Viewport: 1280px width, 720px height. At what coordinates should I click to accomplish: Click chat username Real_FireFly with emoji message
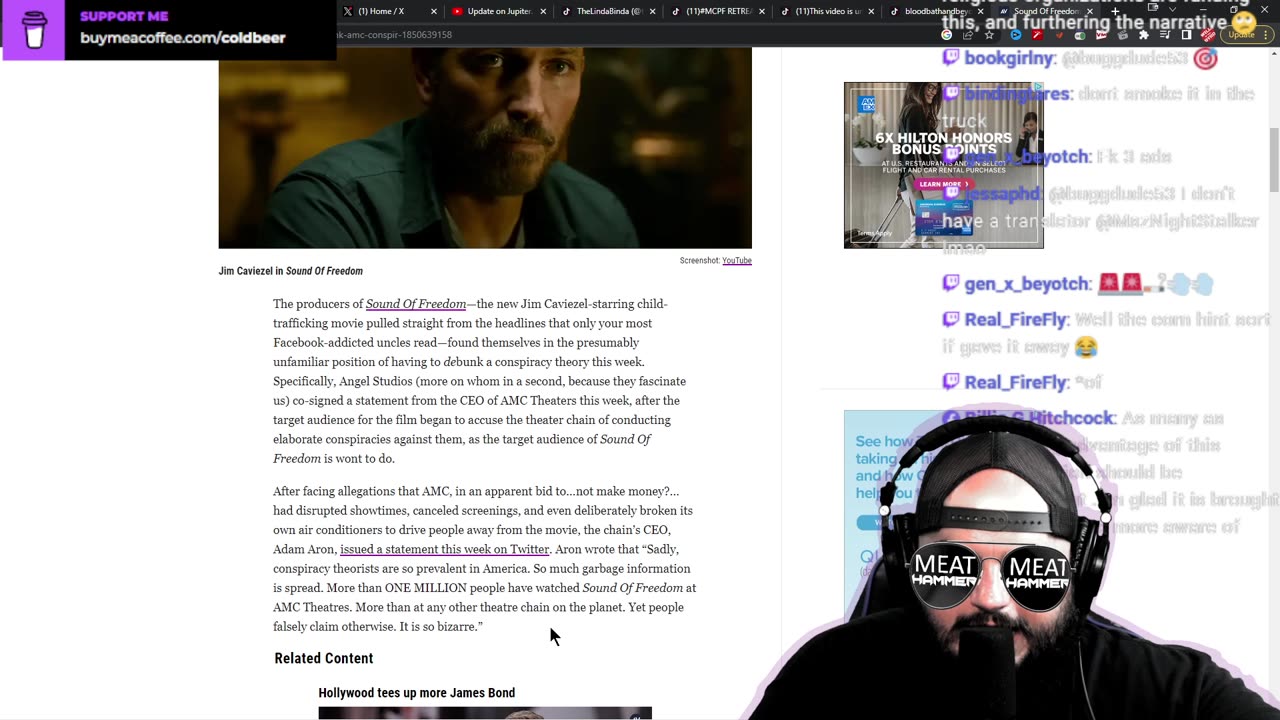coord(1016,321)
